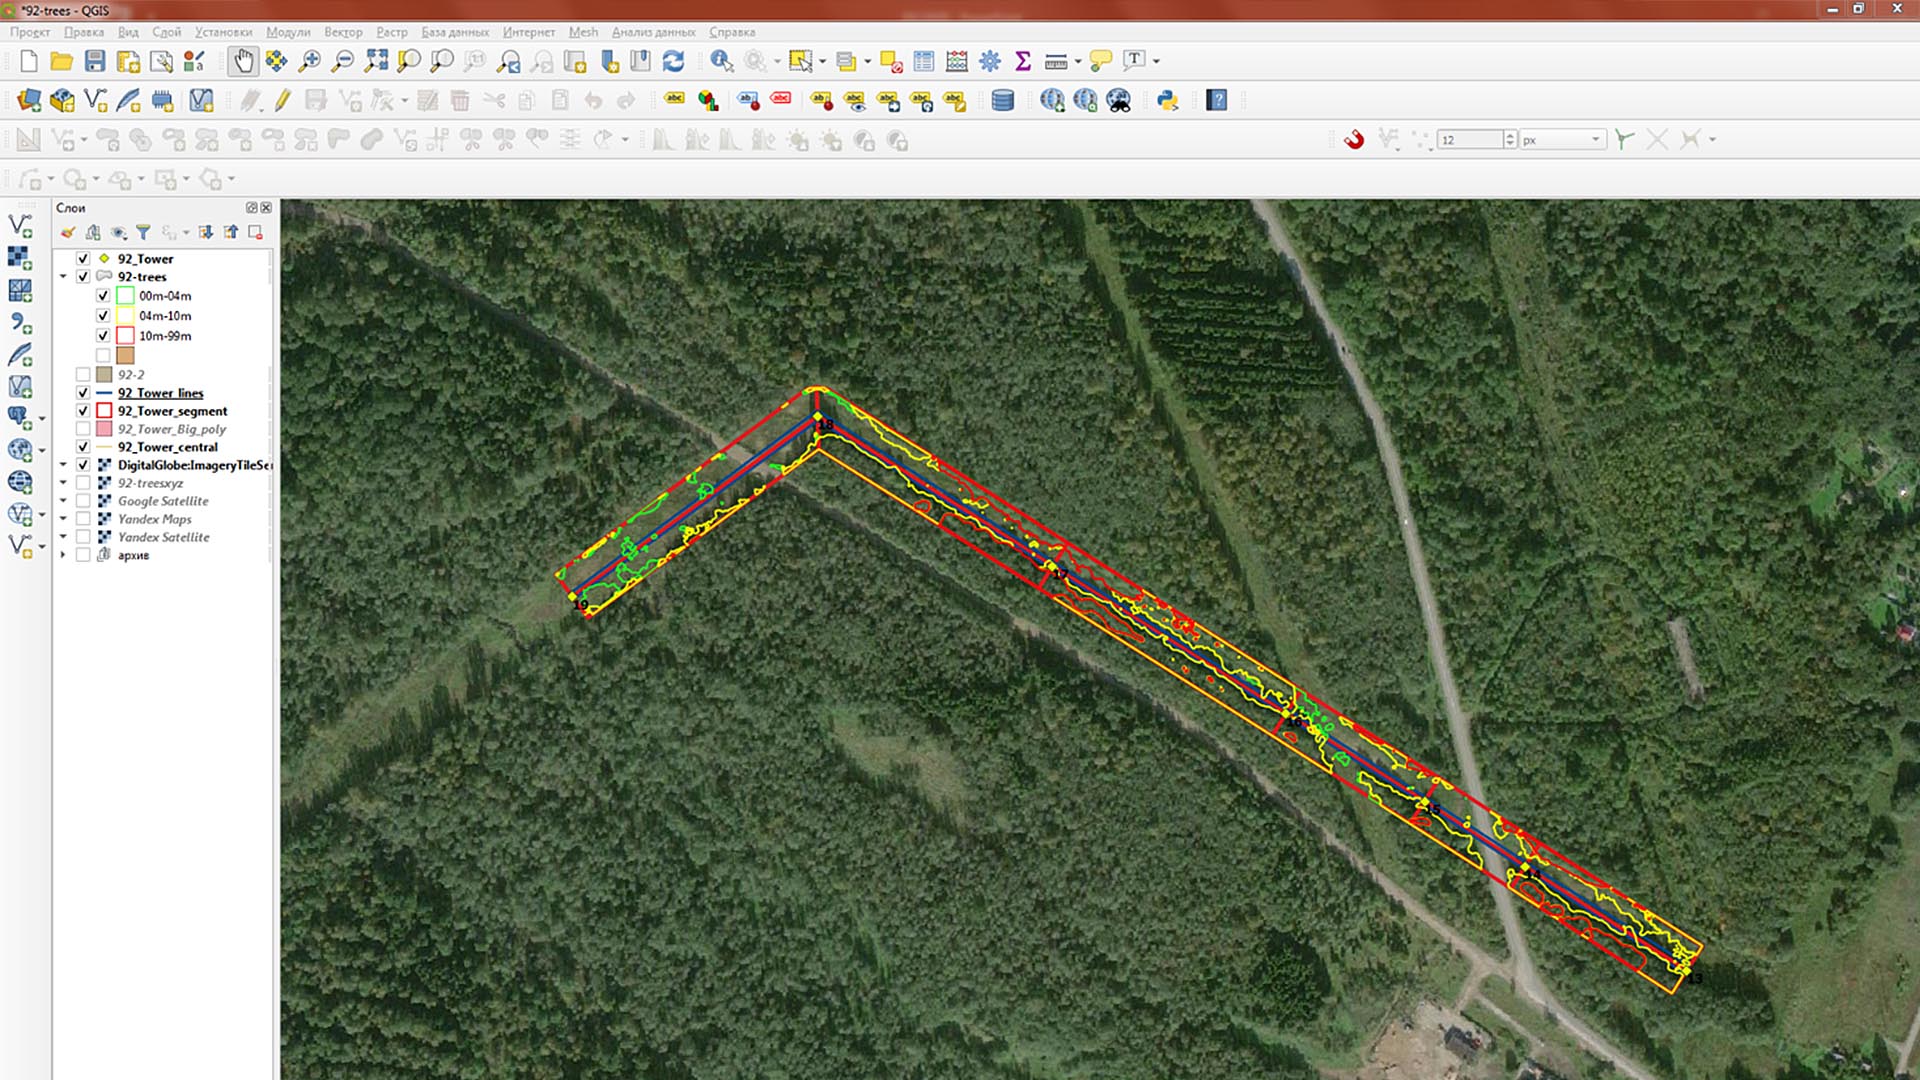Click Save Project floppy icon

pos(95,61)
